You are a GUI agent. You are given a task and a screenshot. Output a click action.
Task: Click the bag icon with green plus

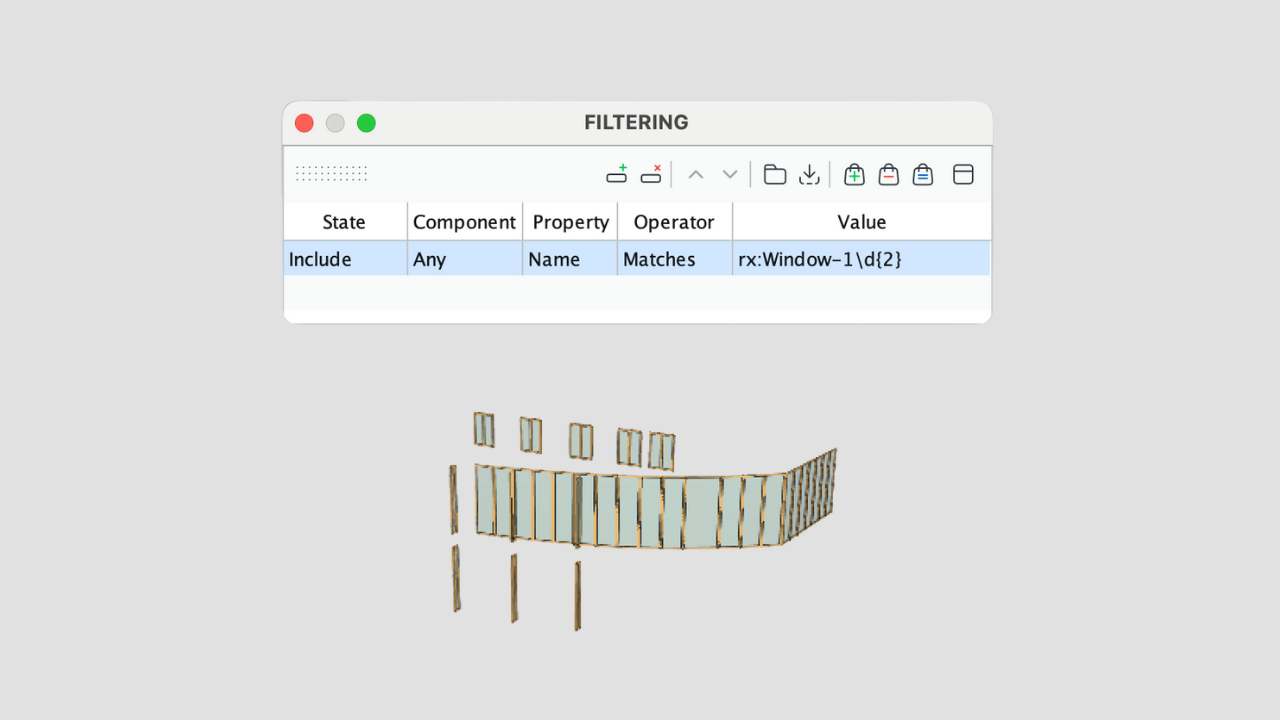point(854,175)
